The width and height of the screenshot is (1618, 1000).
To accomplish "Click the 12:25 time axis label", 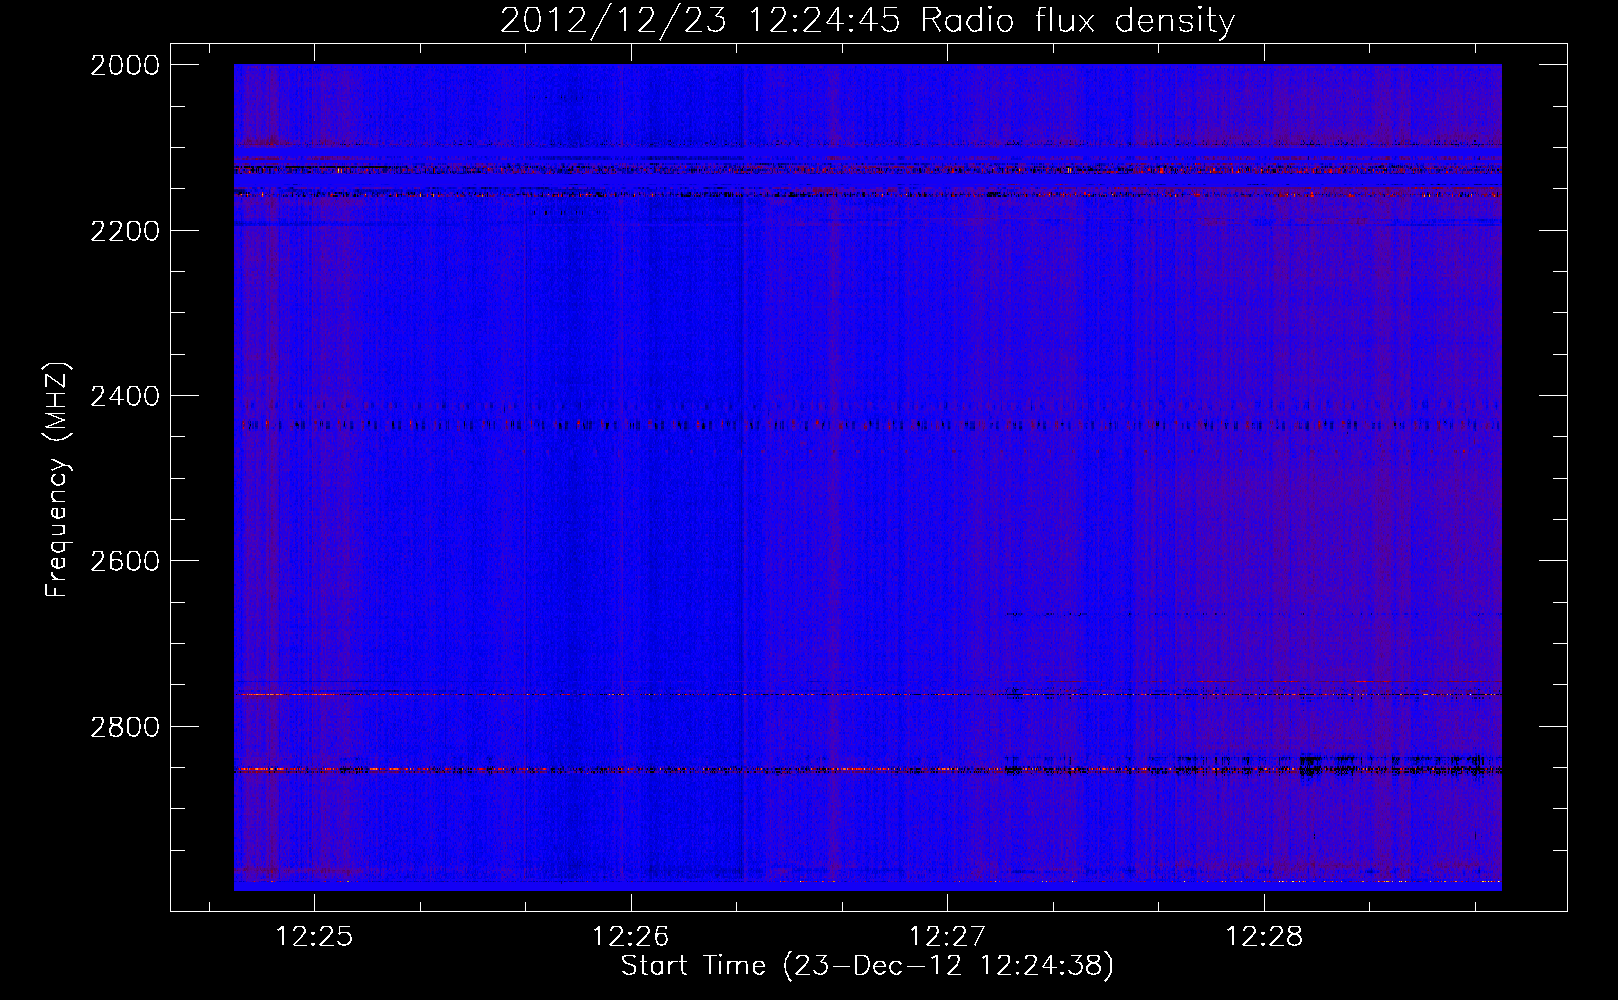I will 314,937.
